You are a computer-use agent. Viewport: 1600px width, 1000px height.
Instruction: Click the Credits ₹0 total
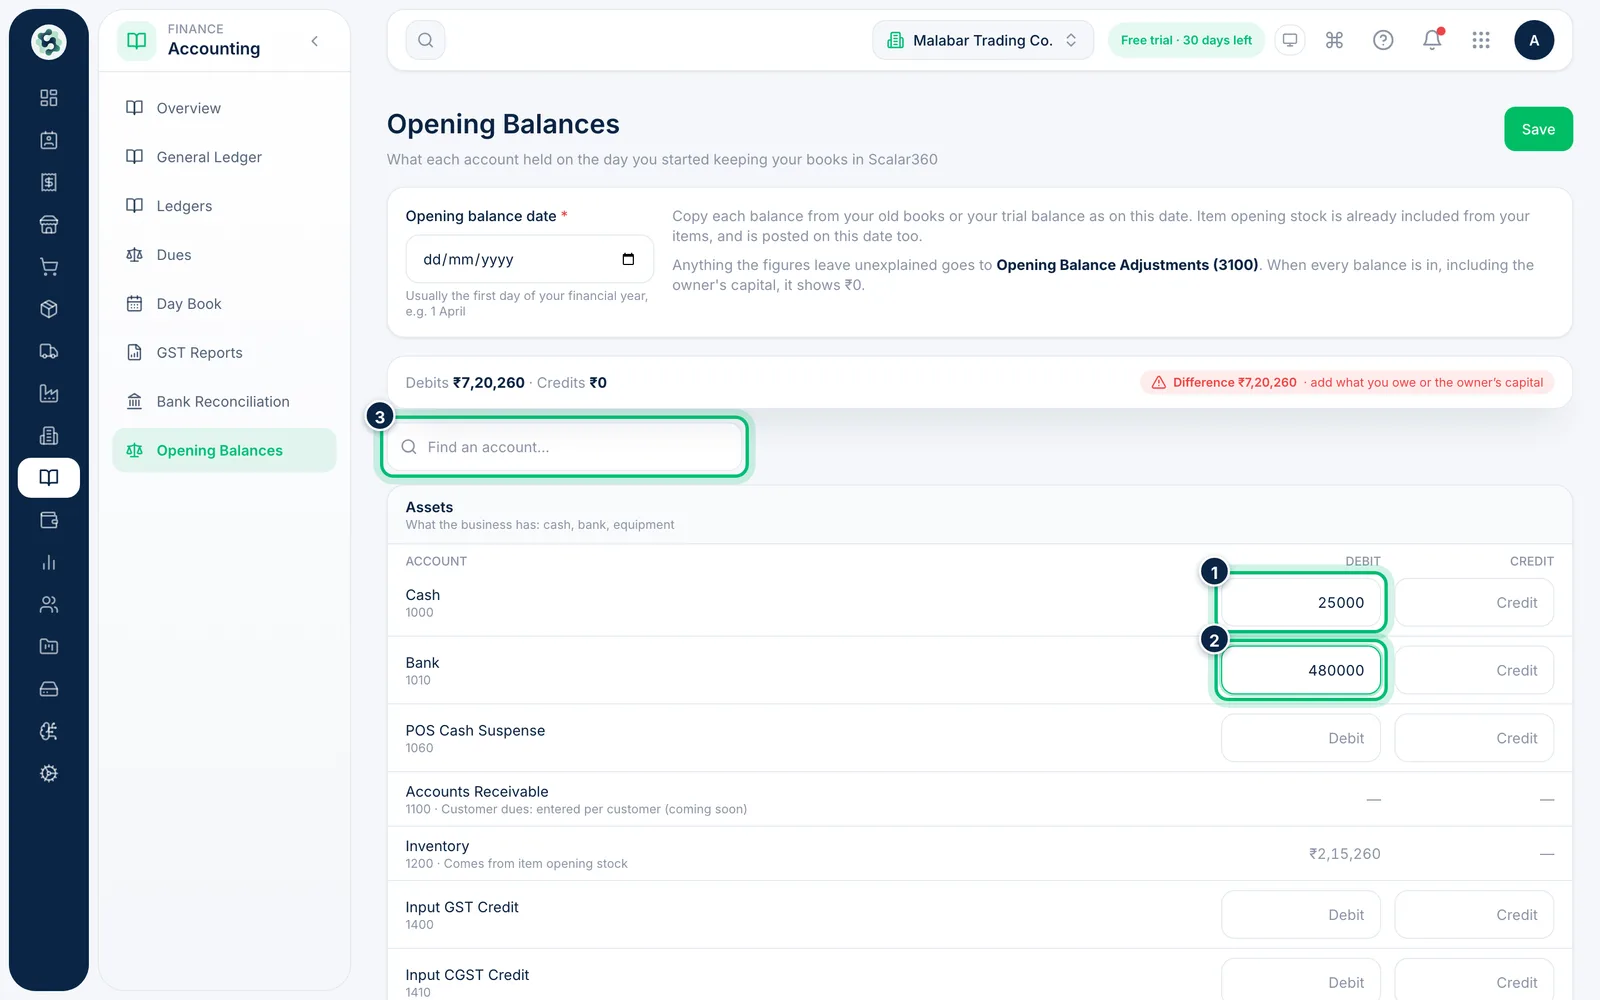pos(572,382)
